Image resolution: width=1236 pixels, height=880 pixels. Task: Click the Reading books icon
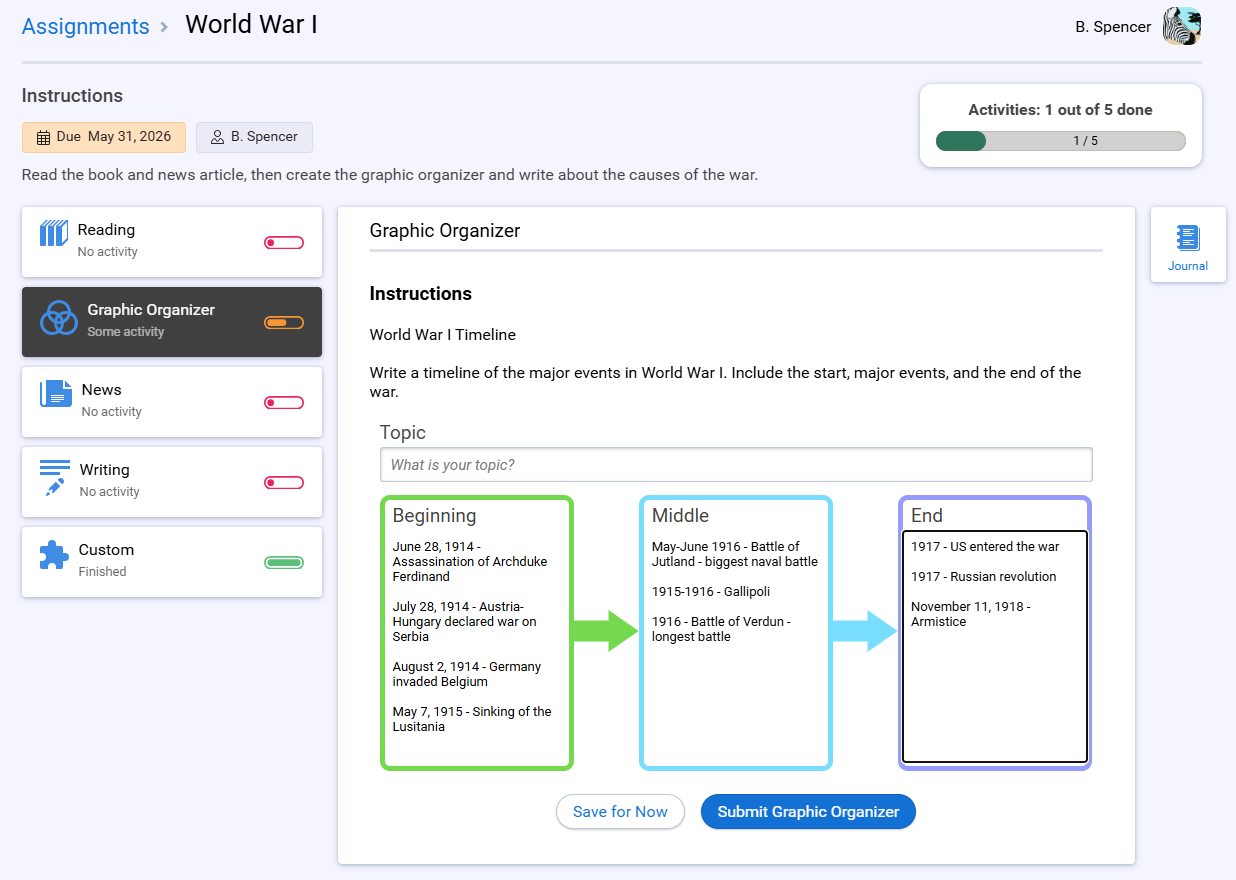[x=54, y=233]
